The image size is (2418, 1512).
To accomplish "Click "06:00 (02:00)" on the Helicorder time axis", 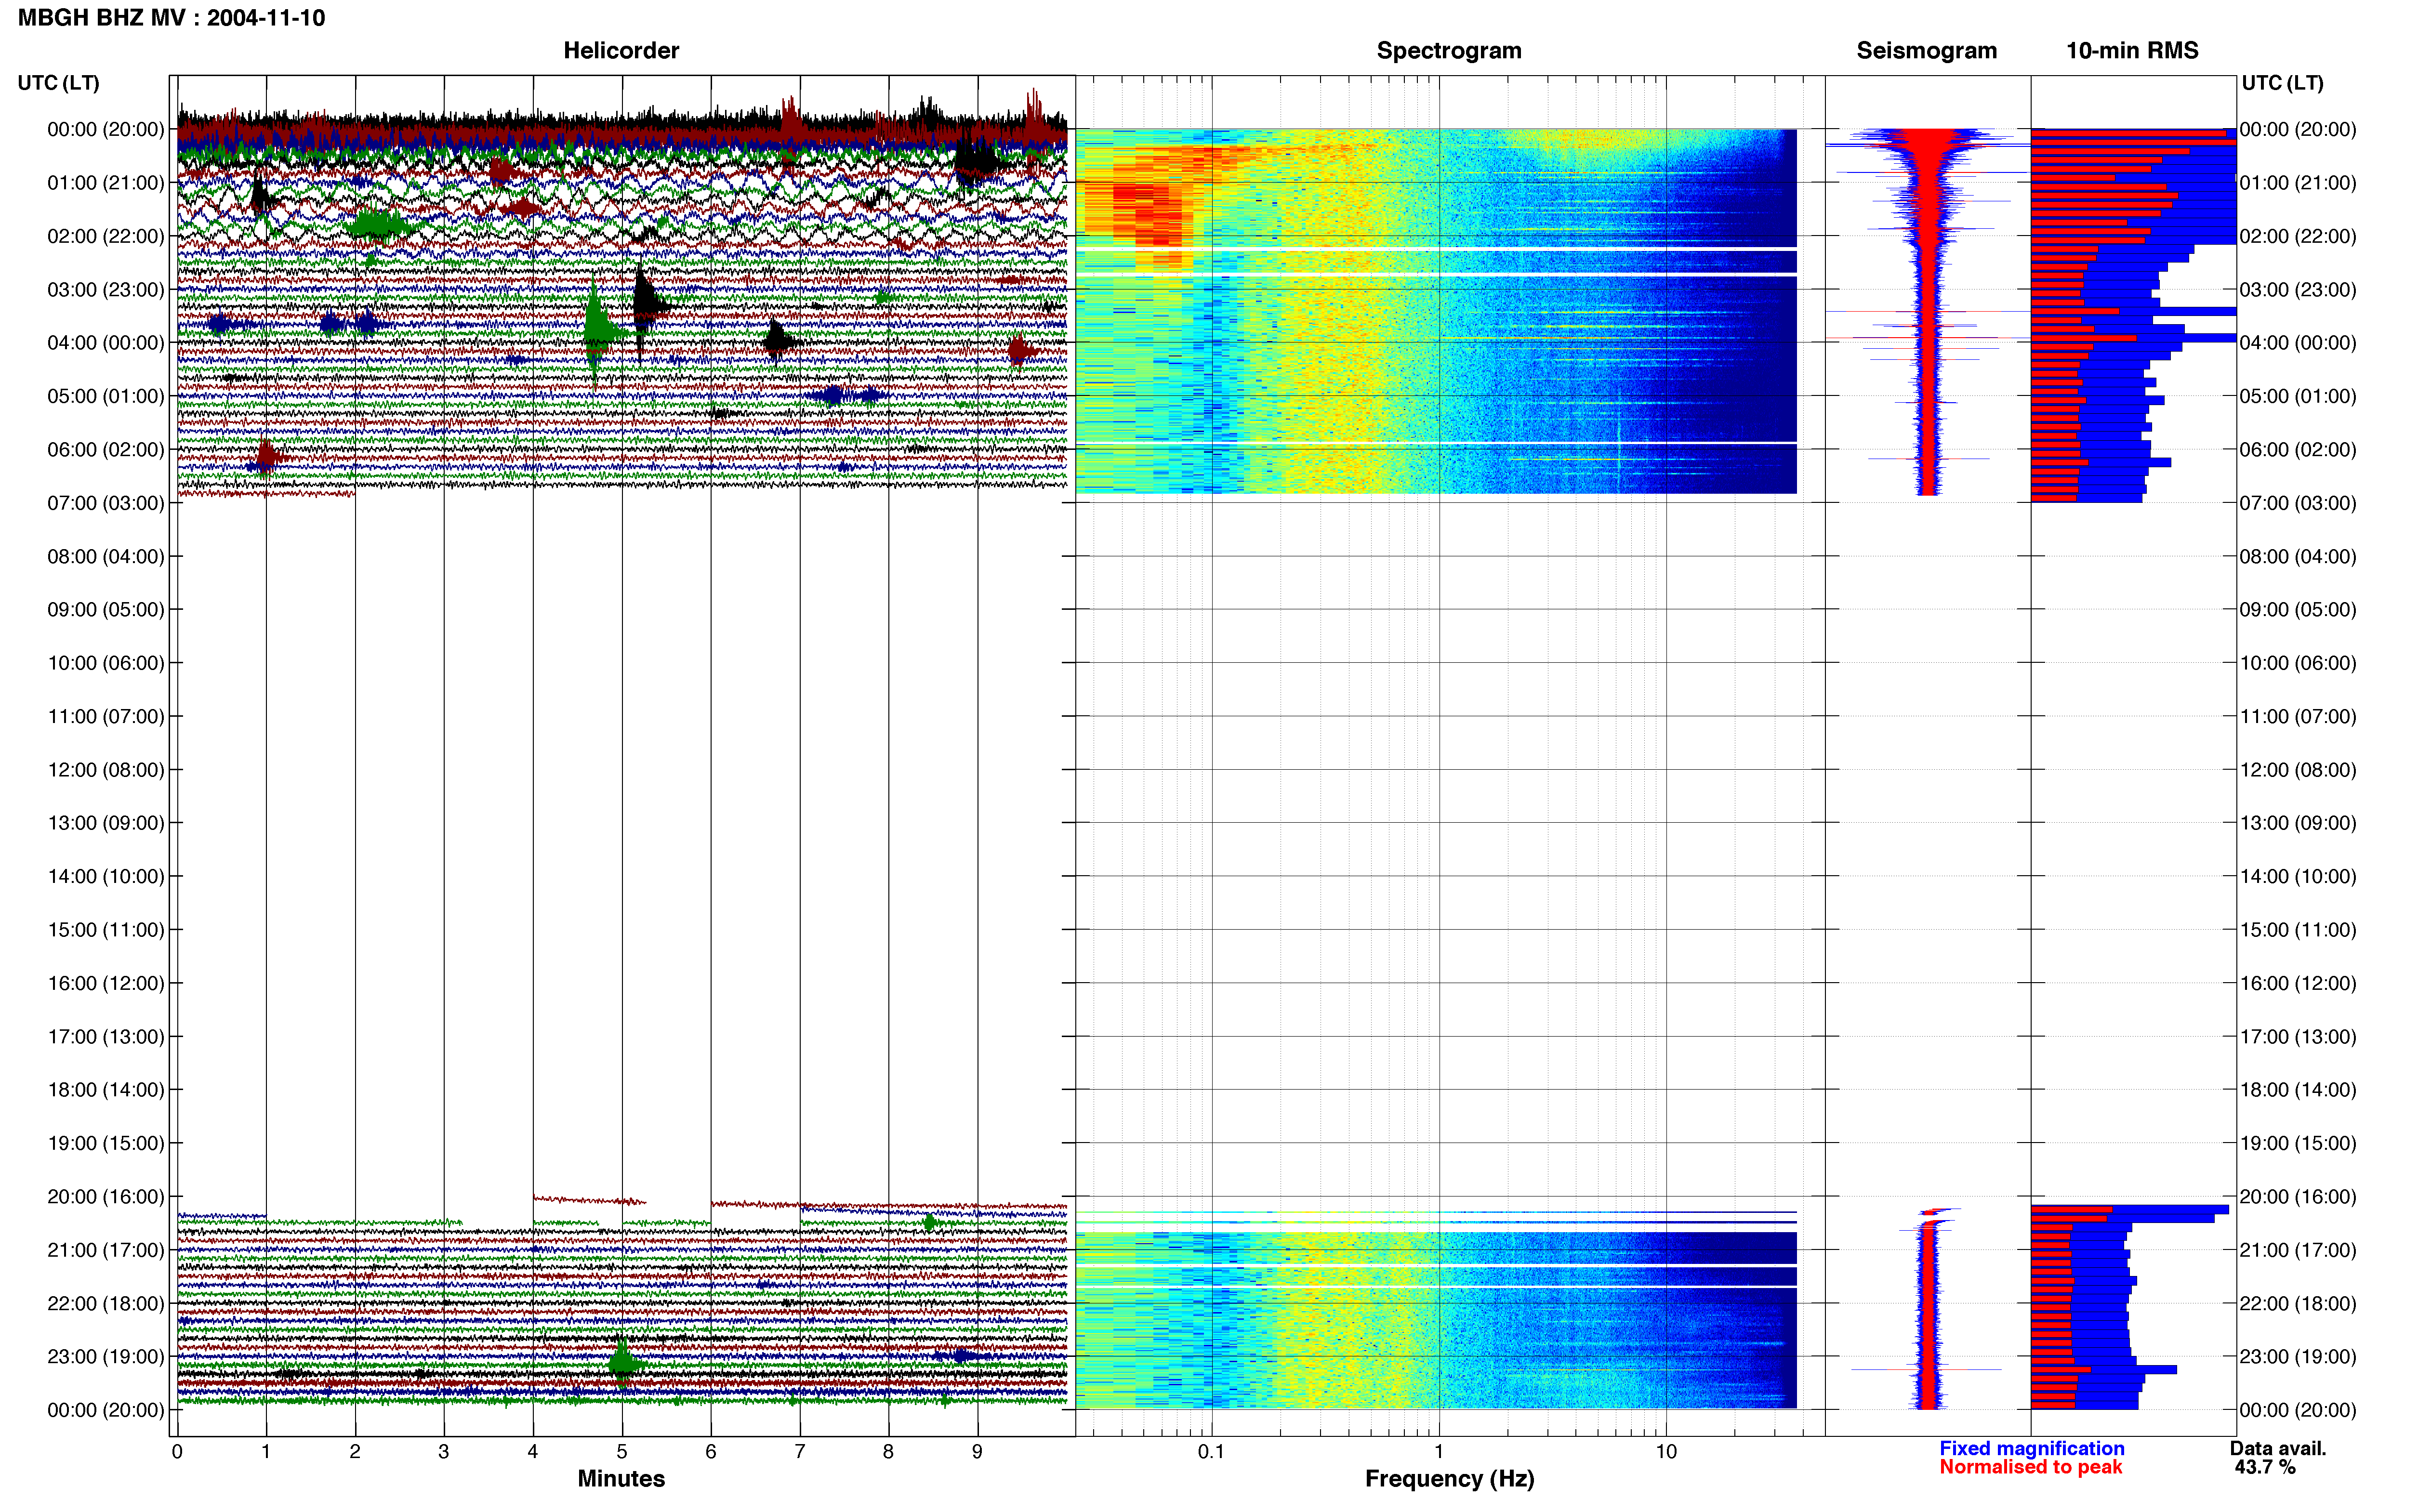I will click(105, 450).
